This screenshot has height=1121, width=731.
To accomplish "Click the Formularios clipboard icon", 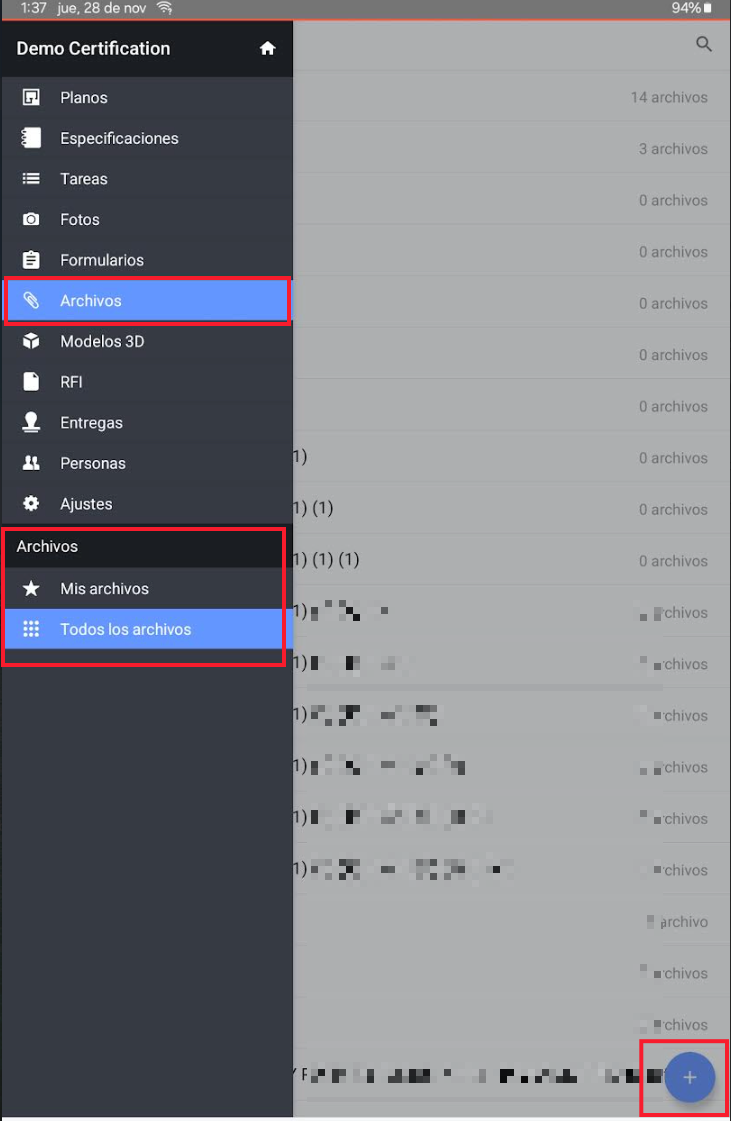I will [31, 260].
